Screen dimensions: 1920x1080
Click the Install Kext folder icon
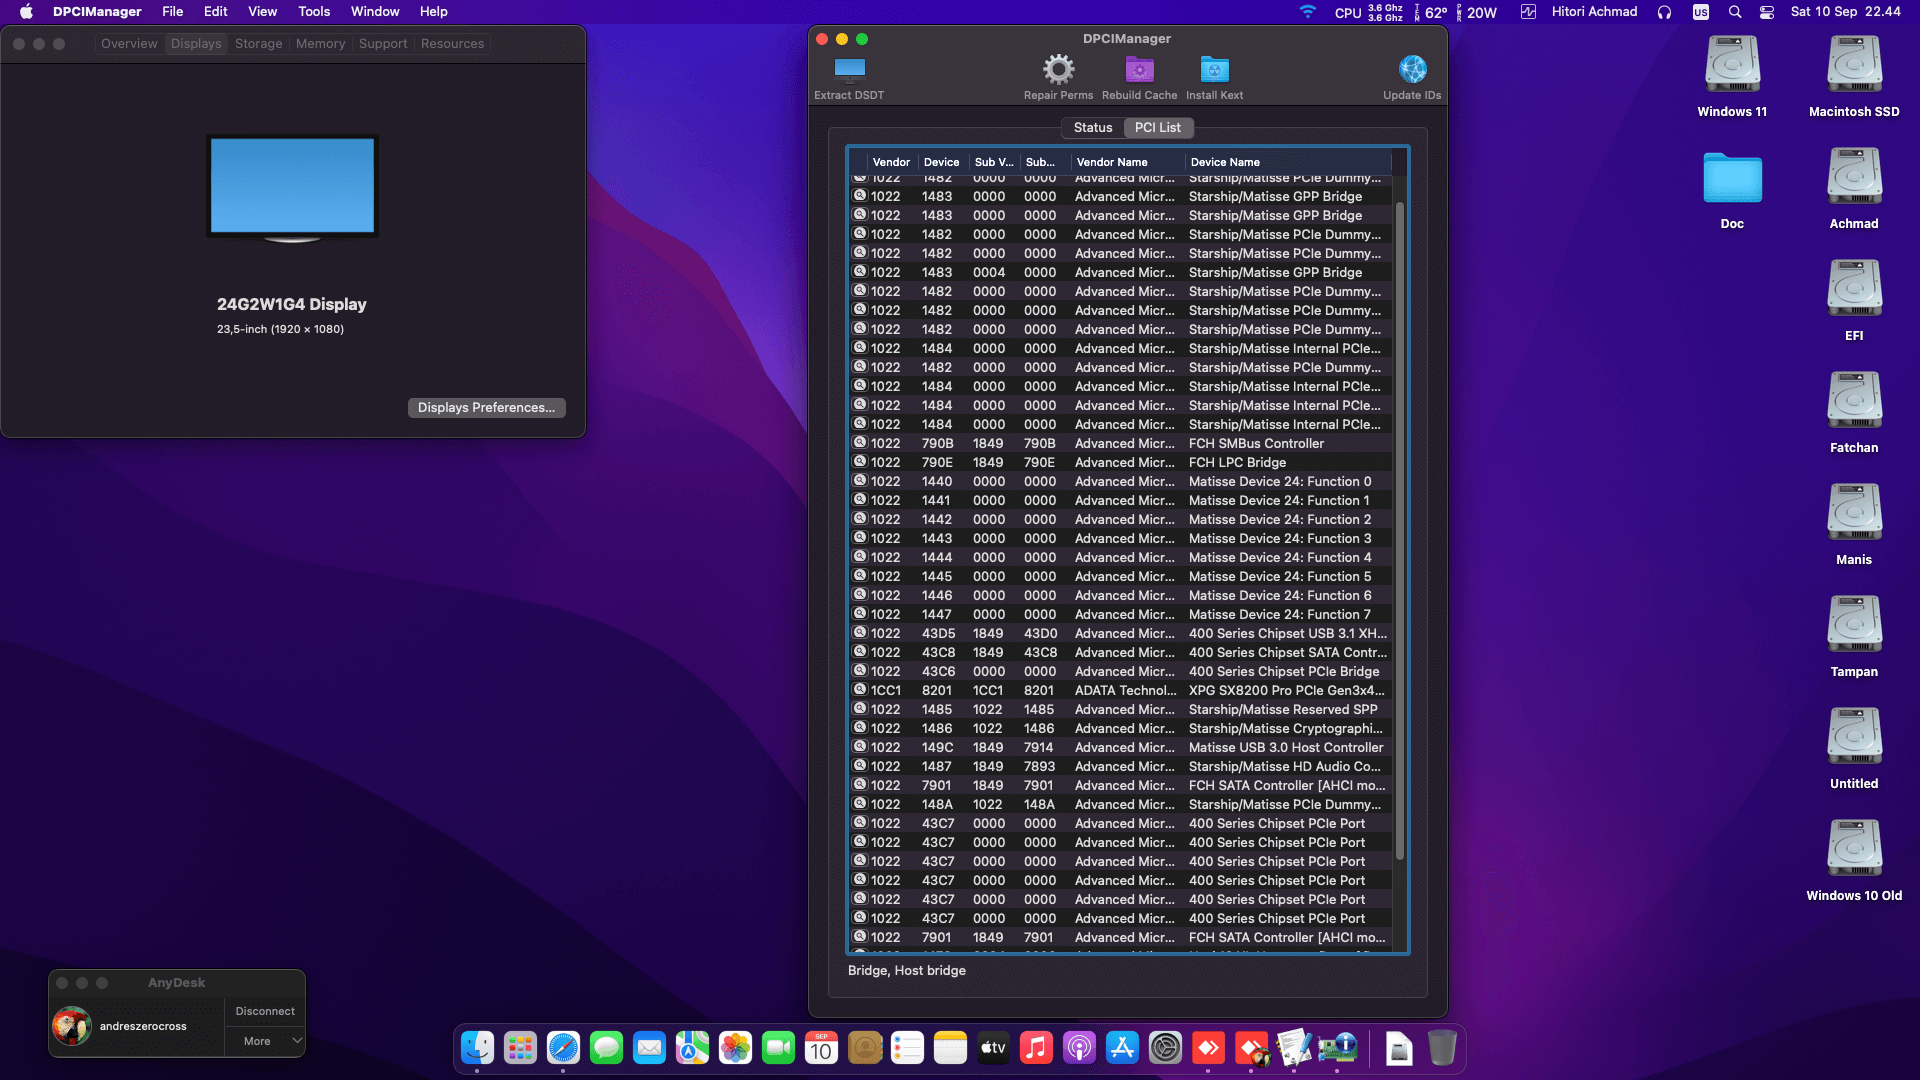pos(1214,69)
